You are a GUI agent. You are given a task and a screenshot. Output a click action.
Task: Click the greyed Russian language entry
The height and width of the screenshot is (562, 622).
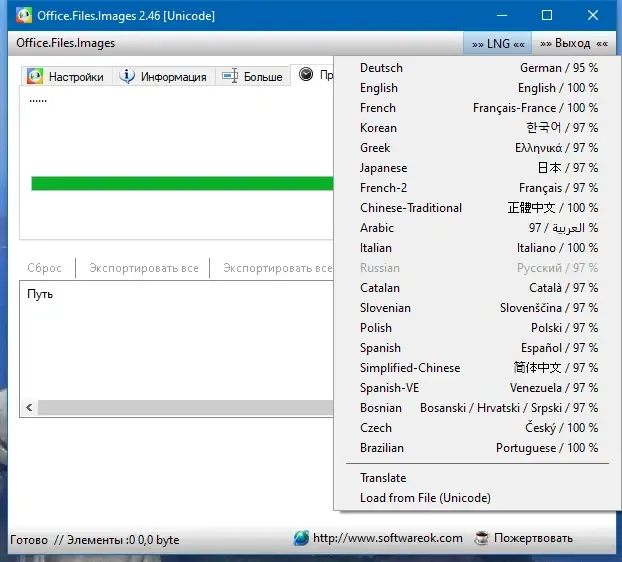[478, 268]
